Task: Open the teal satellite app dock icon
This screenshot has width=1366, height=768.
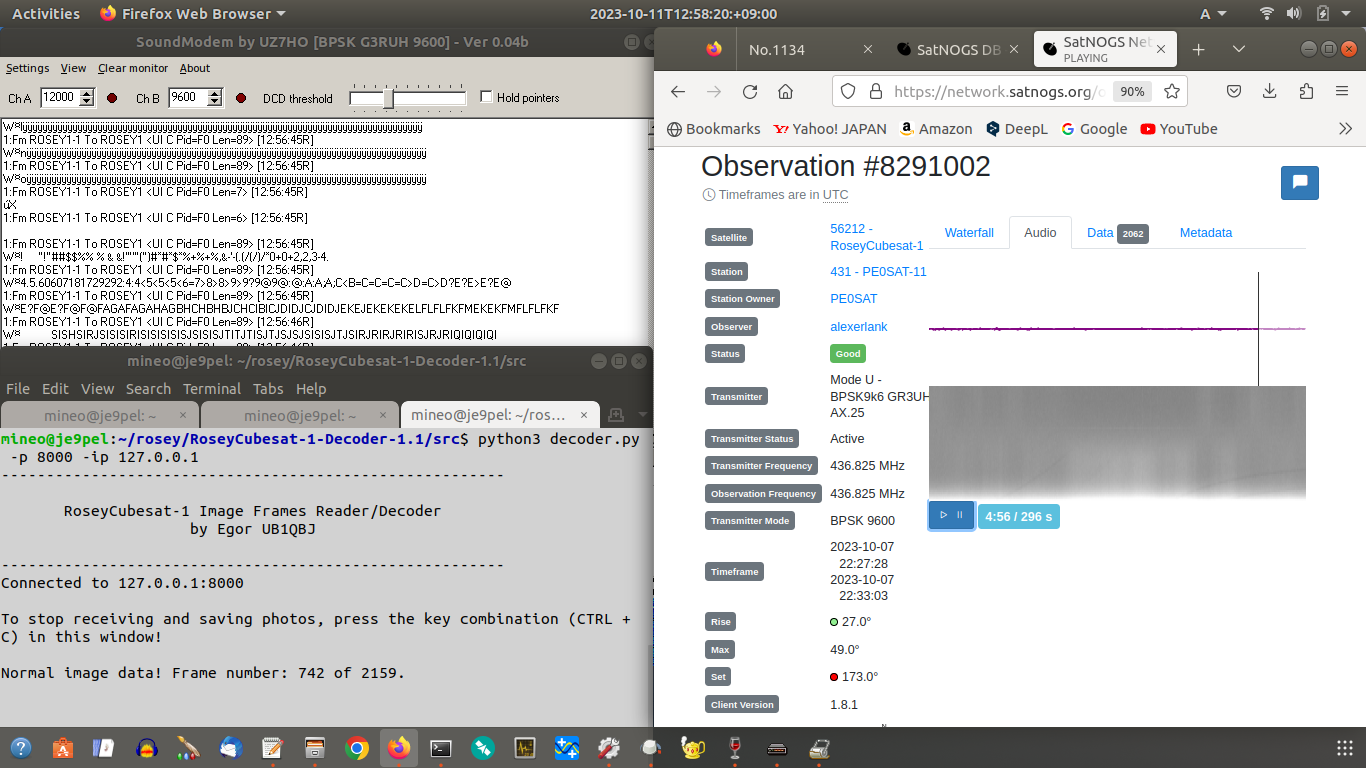Action: click(x=483, y=748)
